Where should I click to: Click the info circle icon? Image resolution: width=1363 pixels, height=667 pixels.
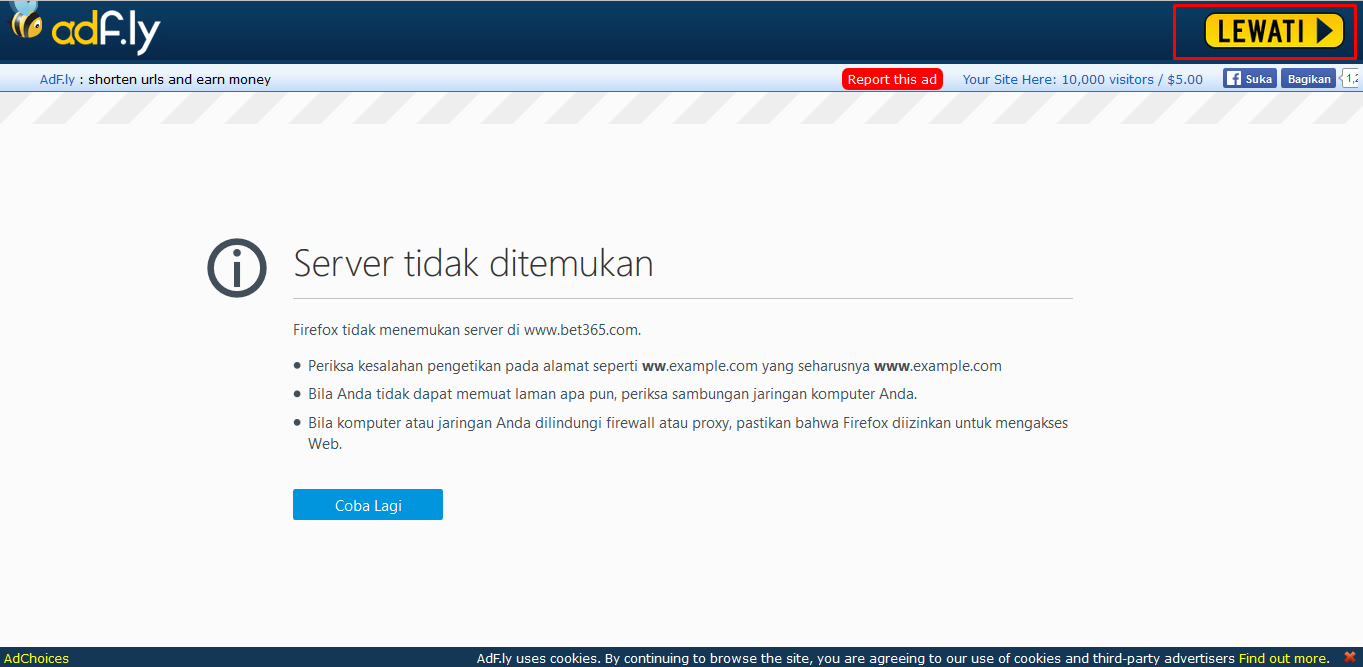pos(237,267)
